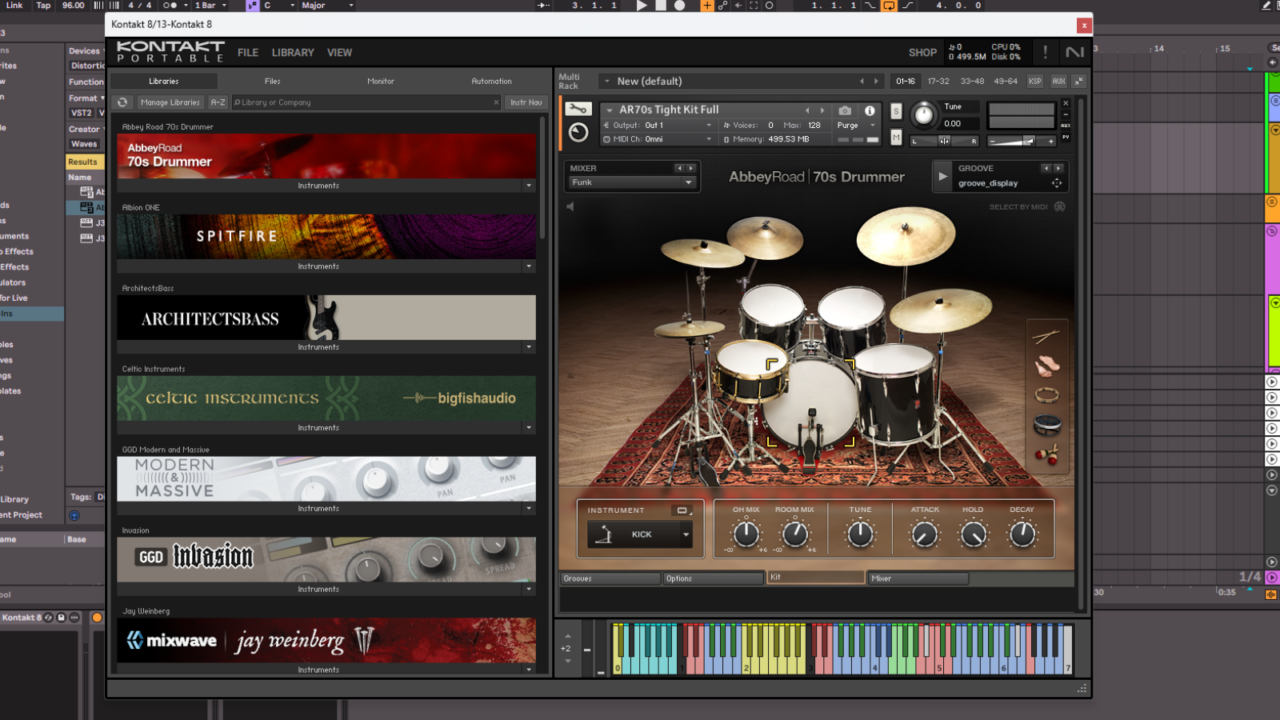
Task: Select the drumsticks articulation icon
Action: [x=1047, y=338]
